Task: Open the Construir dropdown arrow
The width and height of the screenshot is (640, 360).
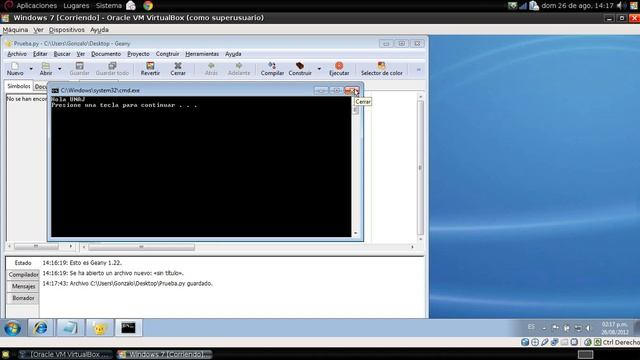Action: 319,69
